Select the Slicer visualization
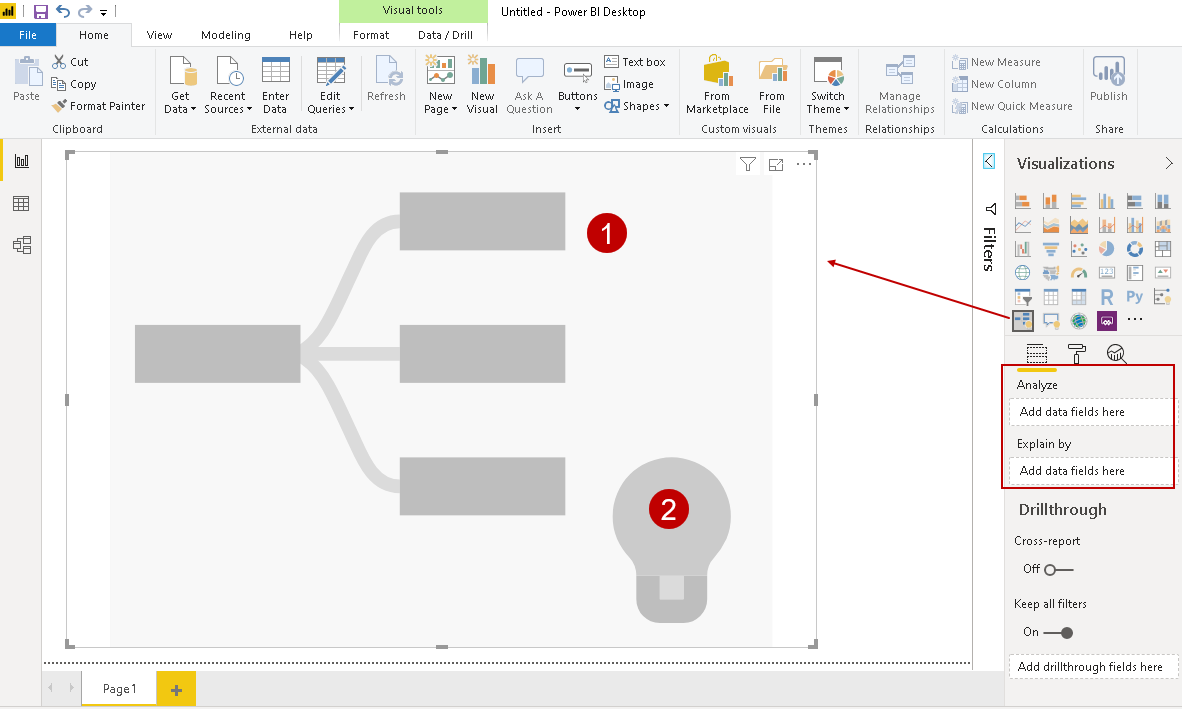Image resolution: width=1182 pixels, height=709 pixels. pos(1022,296)
